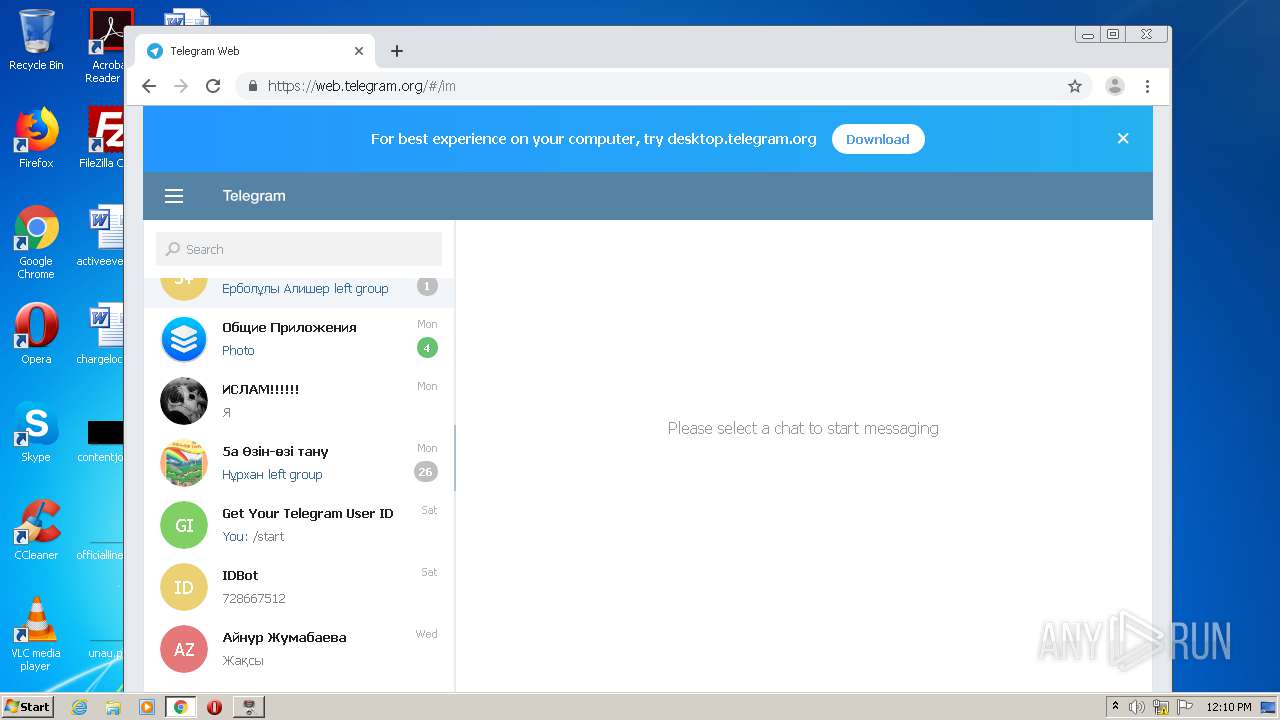Open the Telegram hamburger menu
1280x720 pixels.
[174, 196]
